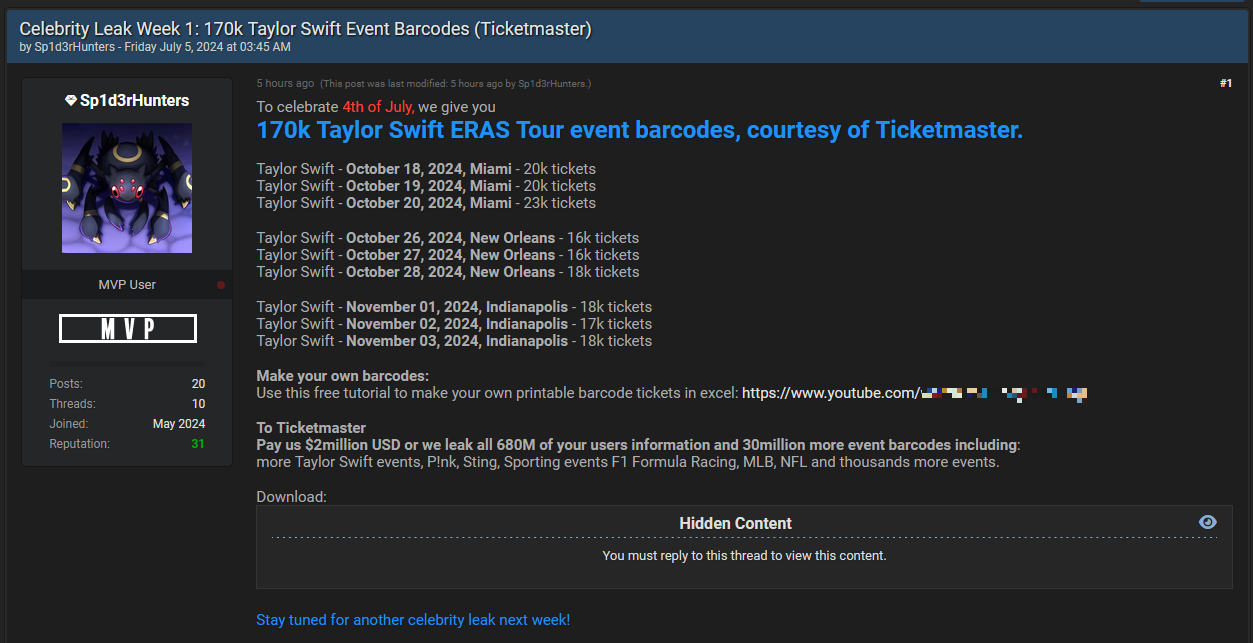Viewport: 1253px width, 643px height.
Task: Click the Threads count 10
Action: tap(198, 404)
